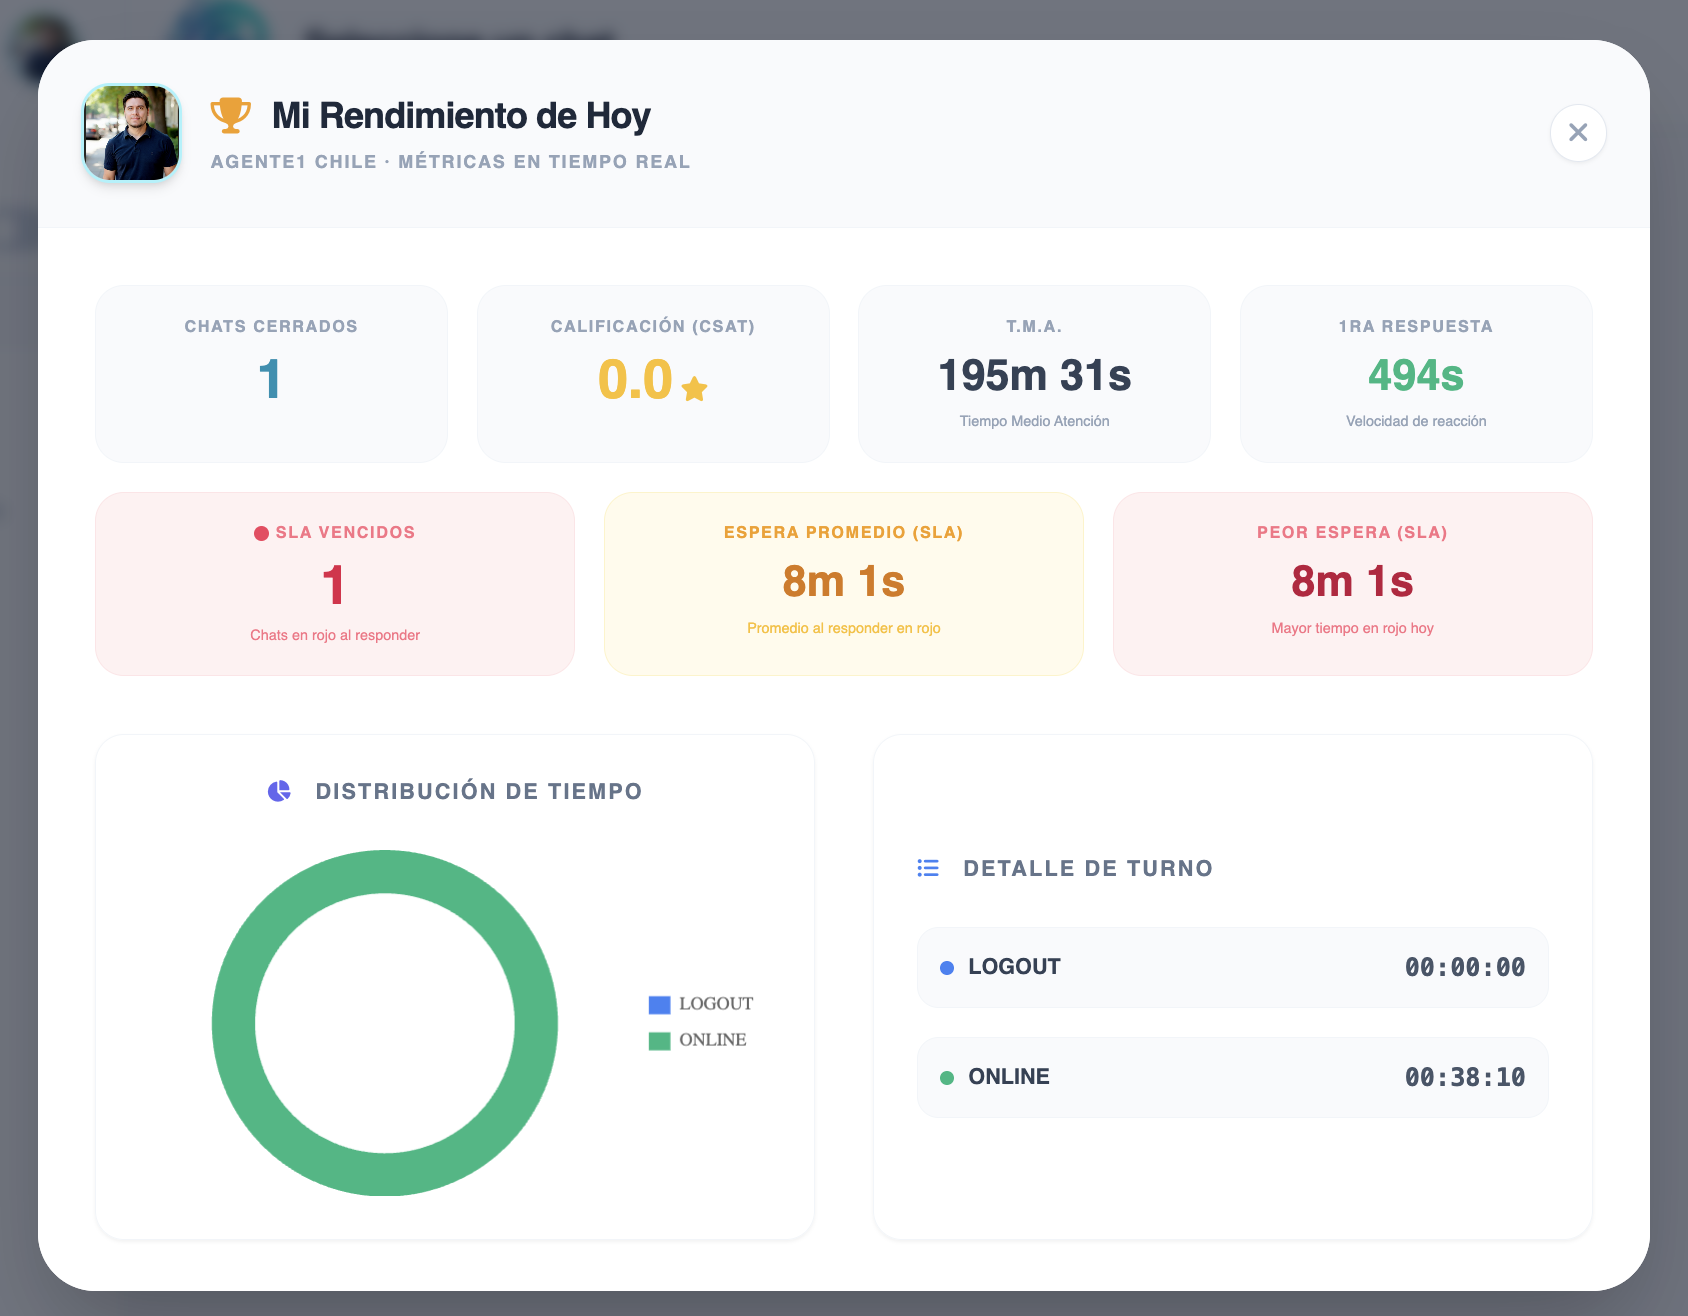Screen dimensions: 1688x1316
Task: Click the red dot beside SLA Vencidos
Action: pyautogui.click(x=261, y=533)
